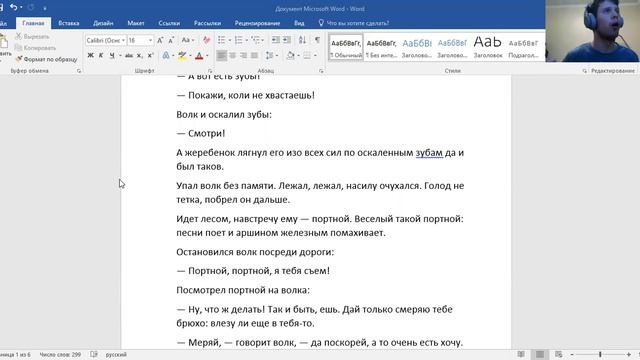Image resolution: width=640 pixels, height=360 pixels.
Task: Justify text alignment
Action: click(x=254, y=55)
